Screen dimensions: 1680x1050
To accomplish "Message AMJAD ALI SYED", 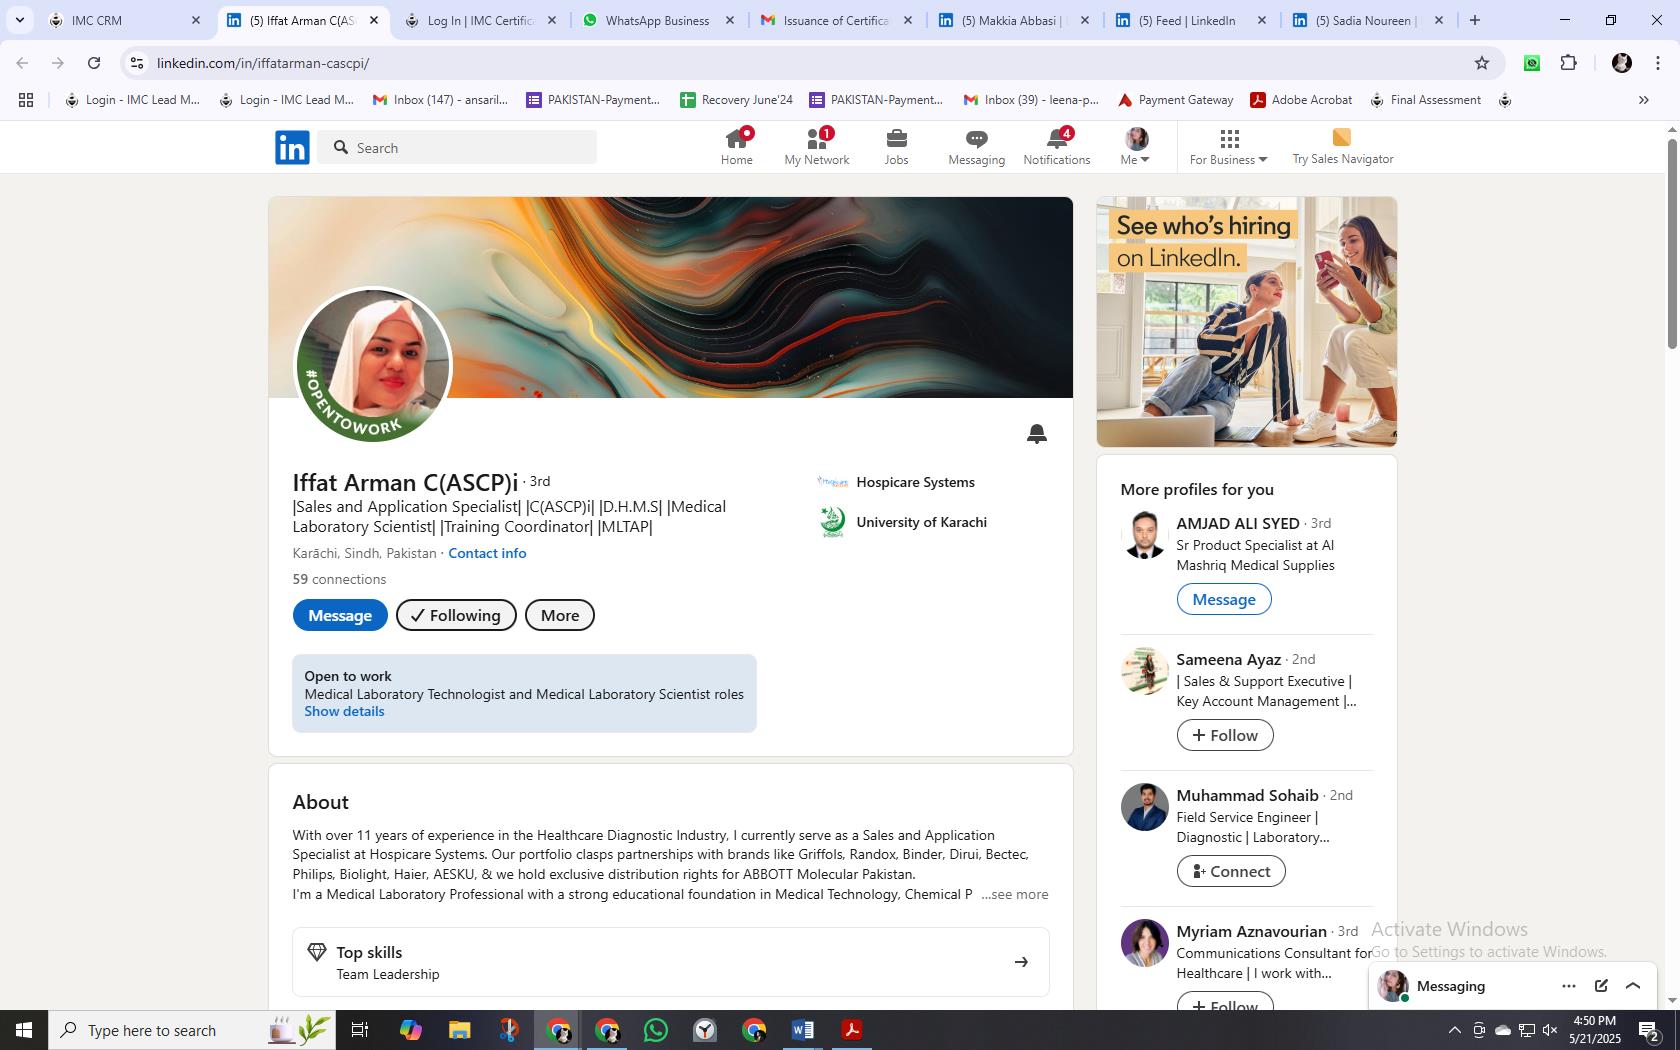I will (x=1224, y=599).
